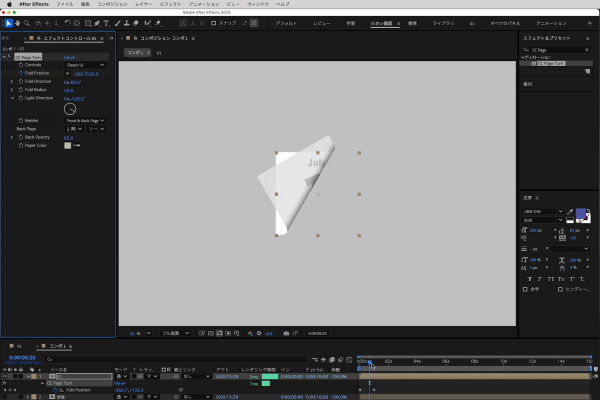This screenshot has height=400, width=600.
Task: Open the ファイル menu
Action: tap(65, 4)
